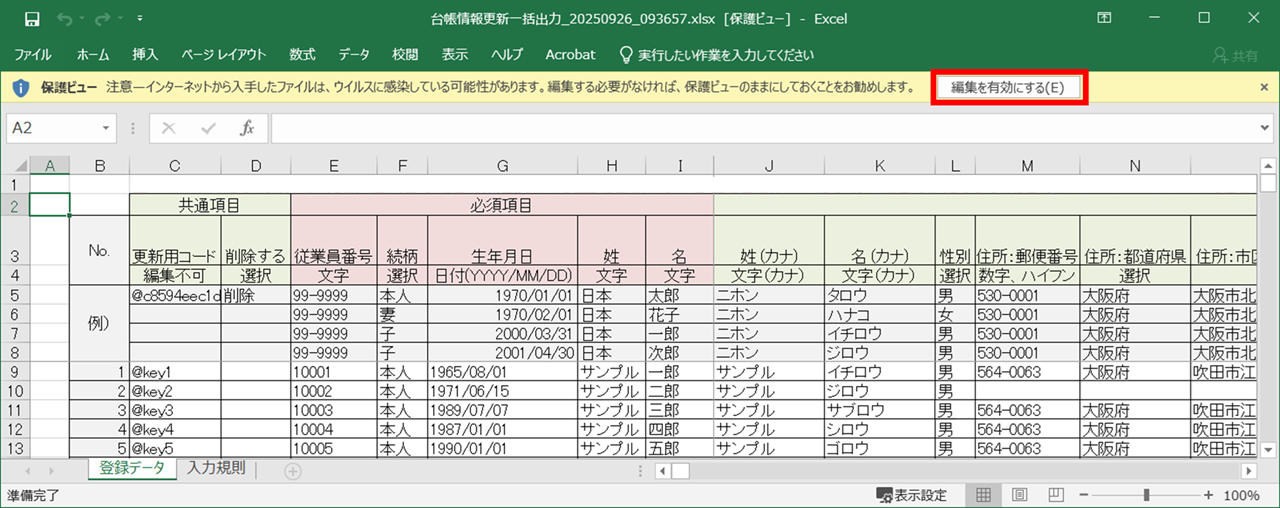Open the Customize Quick Access Toolbar dropdown
1280x508 pixels.
coord(140,19)
